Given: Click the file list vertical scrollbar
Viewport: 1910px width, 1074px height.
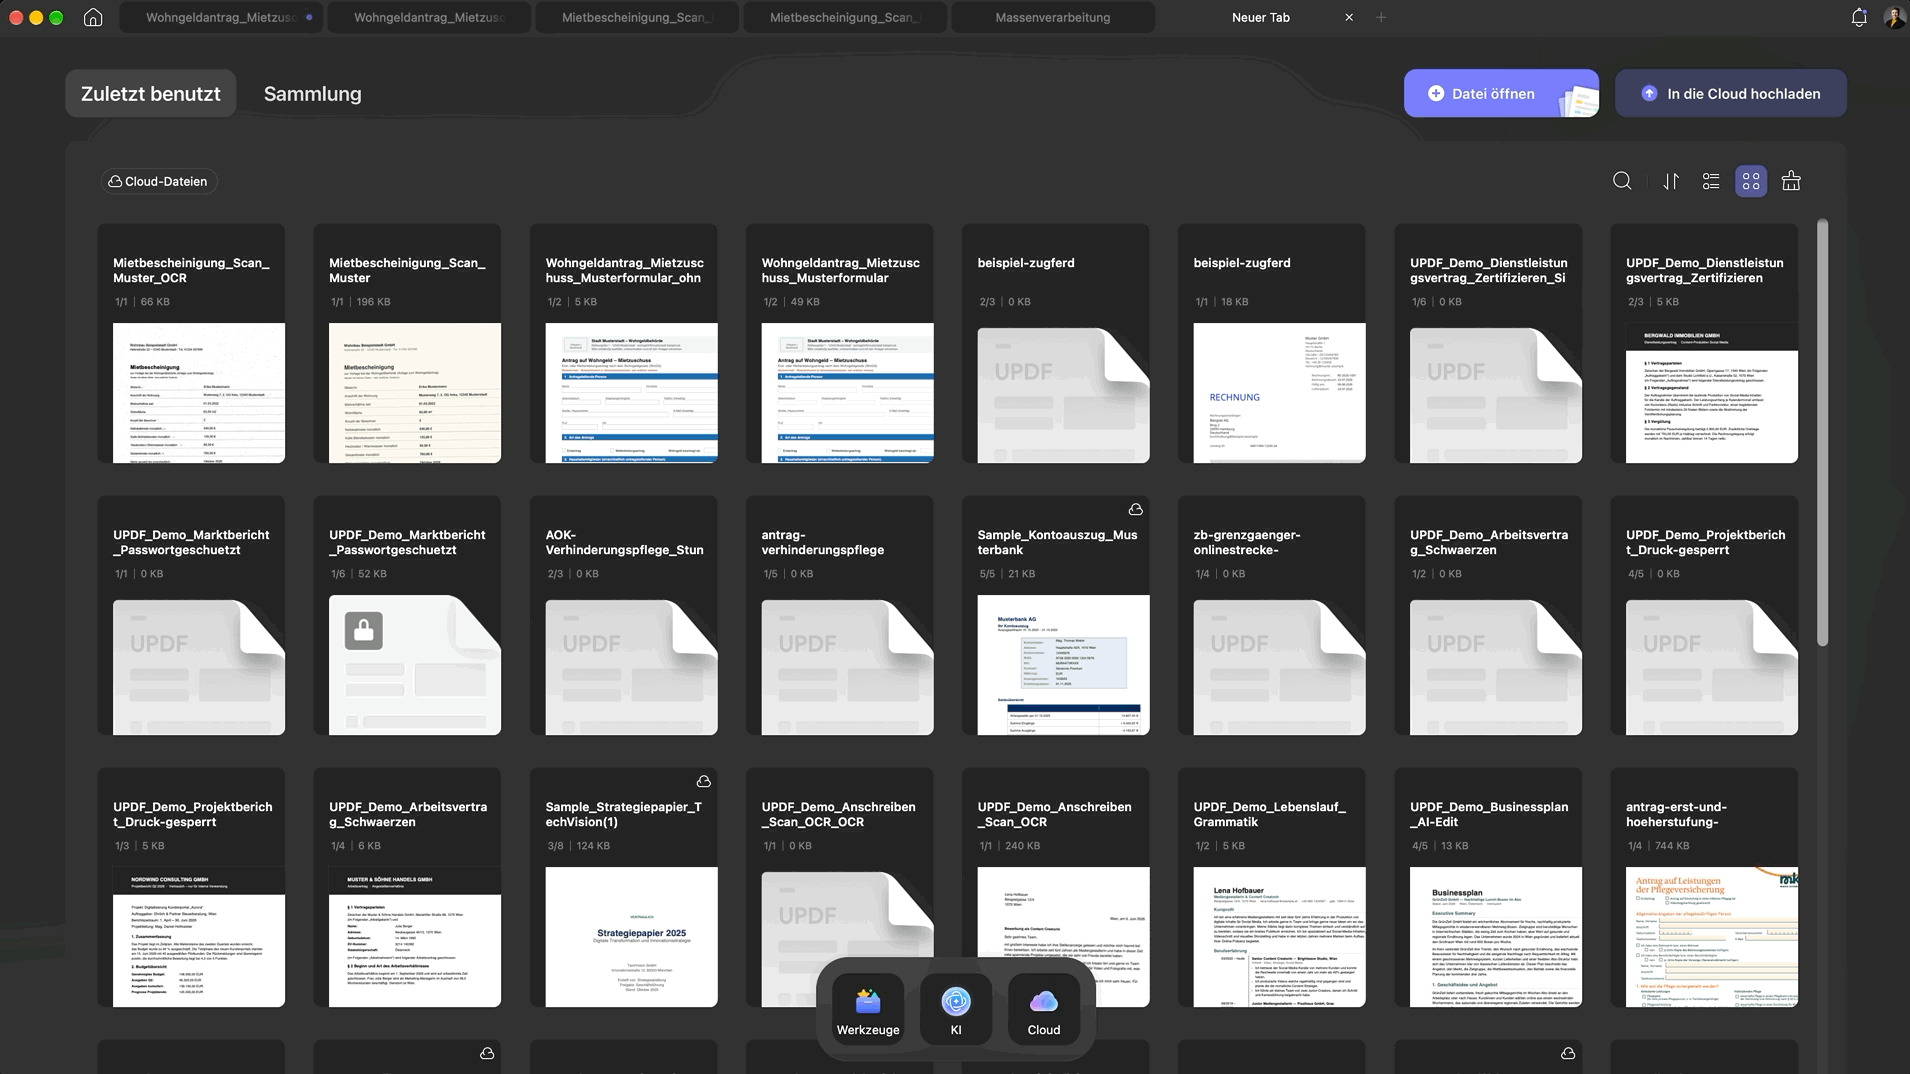Looking at the screenshot, I should (1822, 430).
